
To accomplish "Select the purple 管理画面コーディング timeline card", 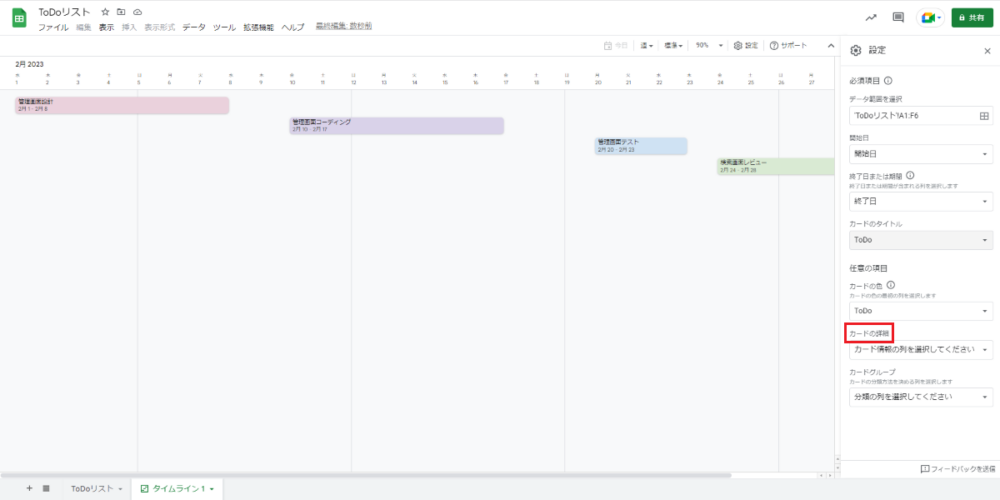I will [x=396, y=125].
